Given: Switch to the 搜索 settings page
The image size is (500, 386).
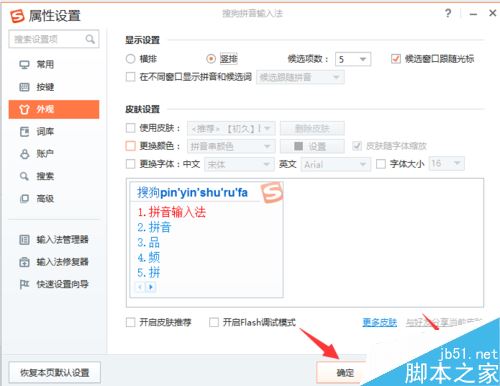Looking at the screenshot, I should point(54,176).
